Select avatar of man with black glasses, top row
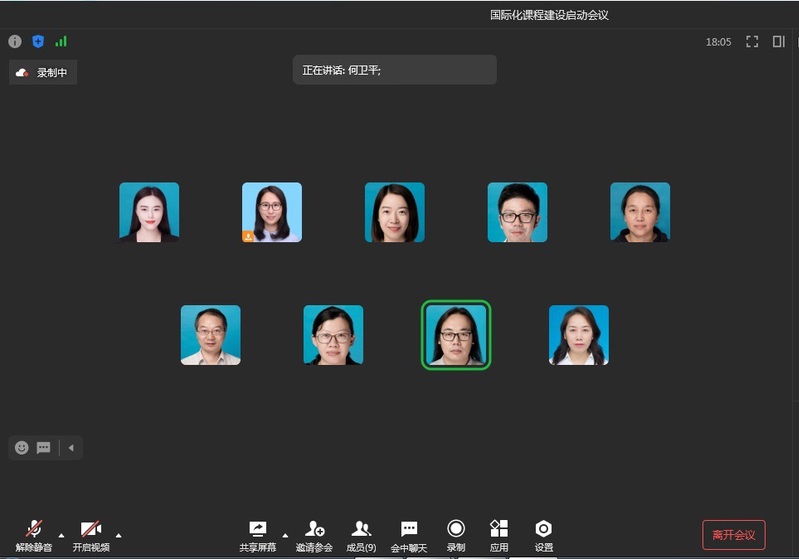Image resolution: width=799 pixels, height=559 pixels. [x=518, y=212]
